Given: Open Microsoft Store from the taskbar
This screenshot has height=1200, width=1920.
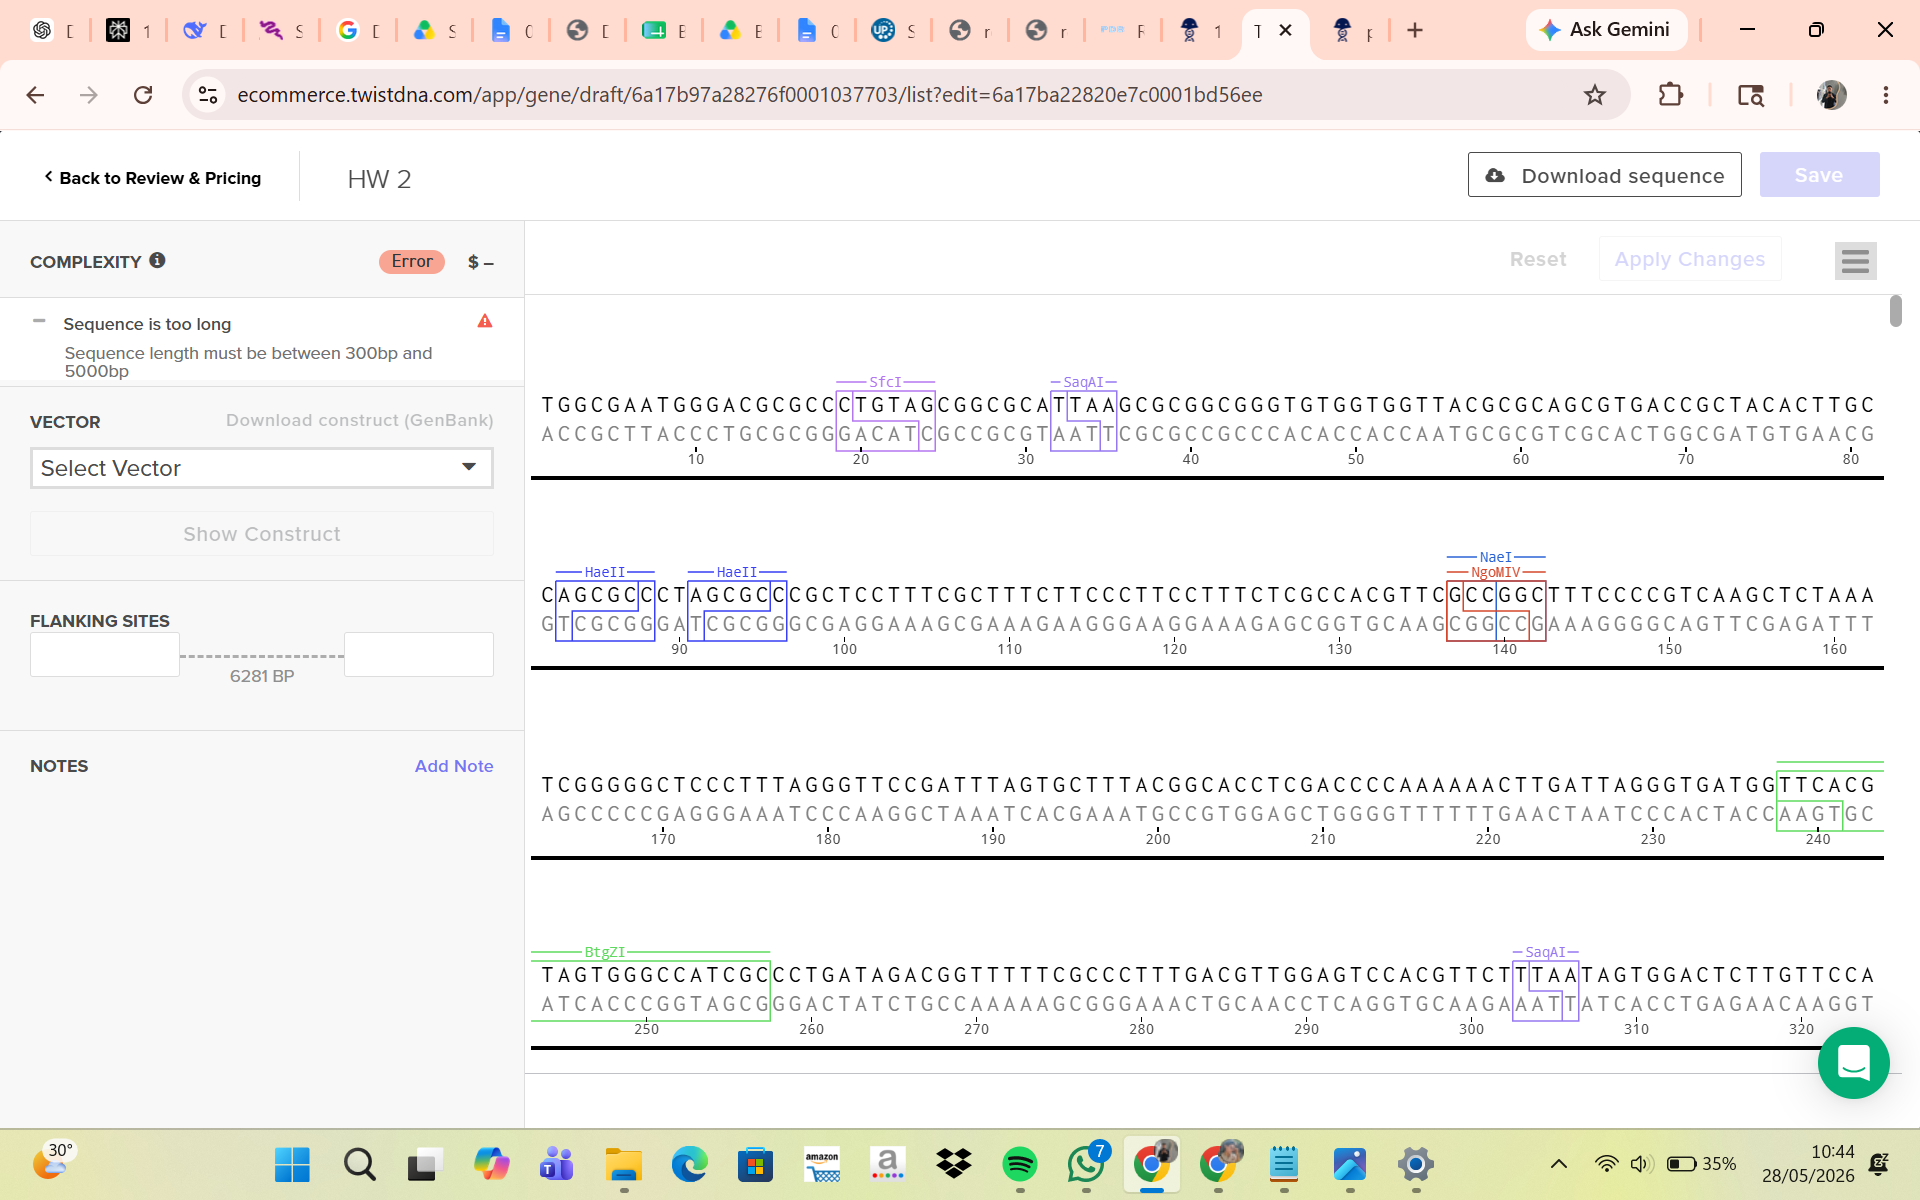Looking at the screenshot, I should (755, 1164).
